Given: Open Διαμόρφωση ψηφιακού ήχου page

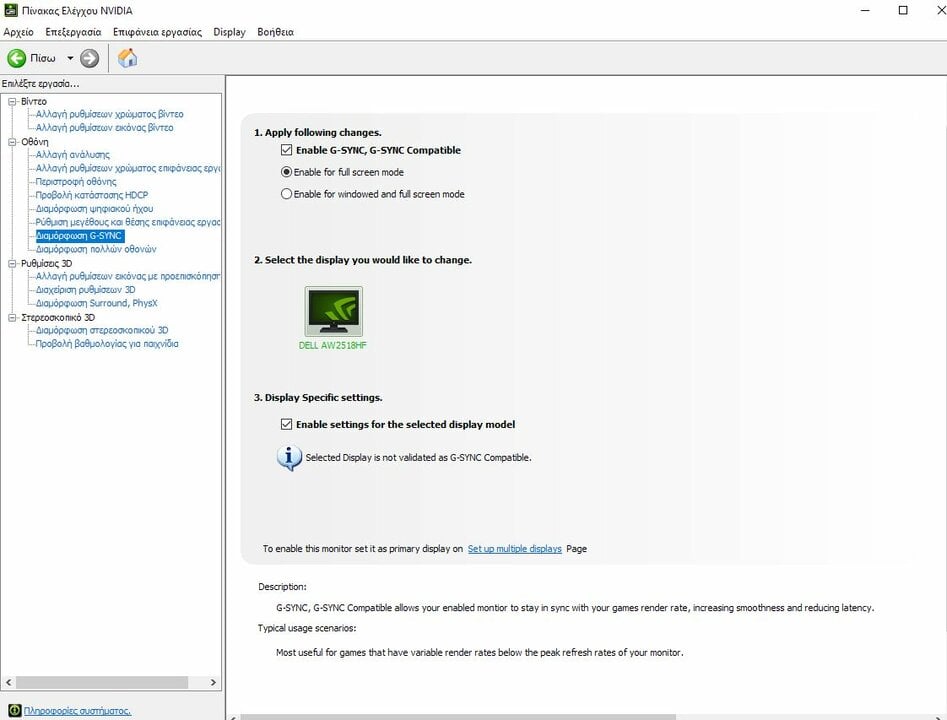Looking at the screenshot, I should tap(94, 208).
